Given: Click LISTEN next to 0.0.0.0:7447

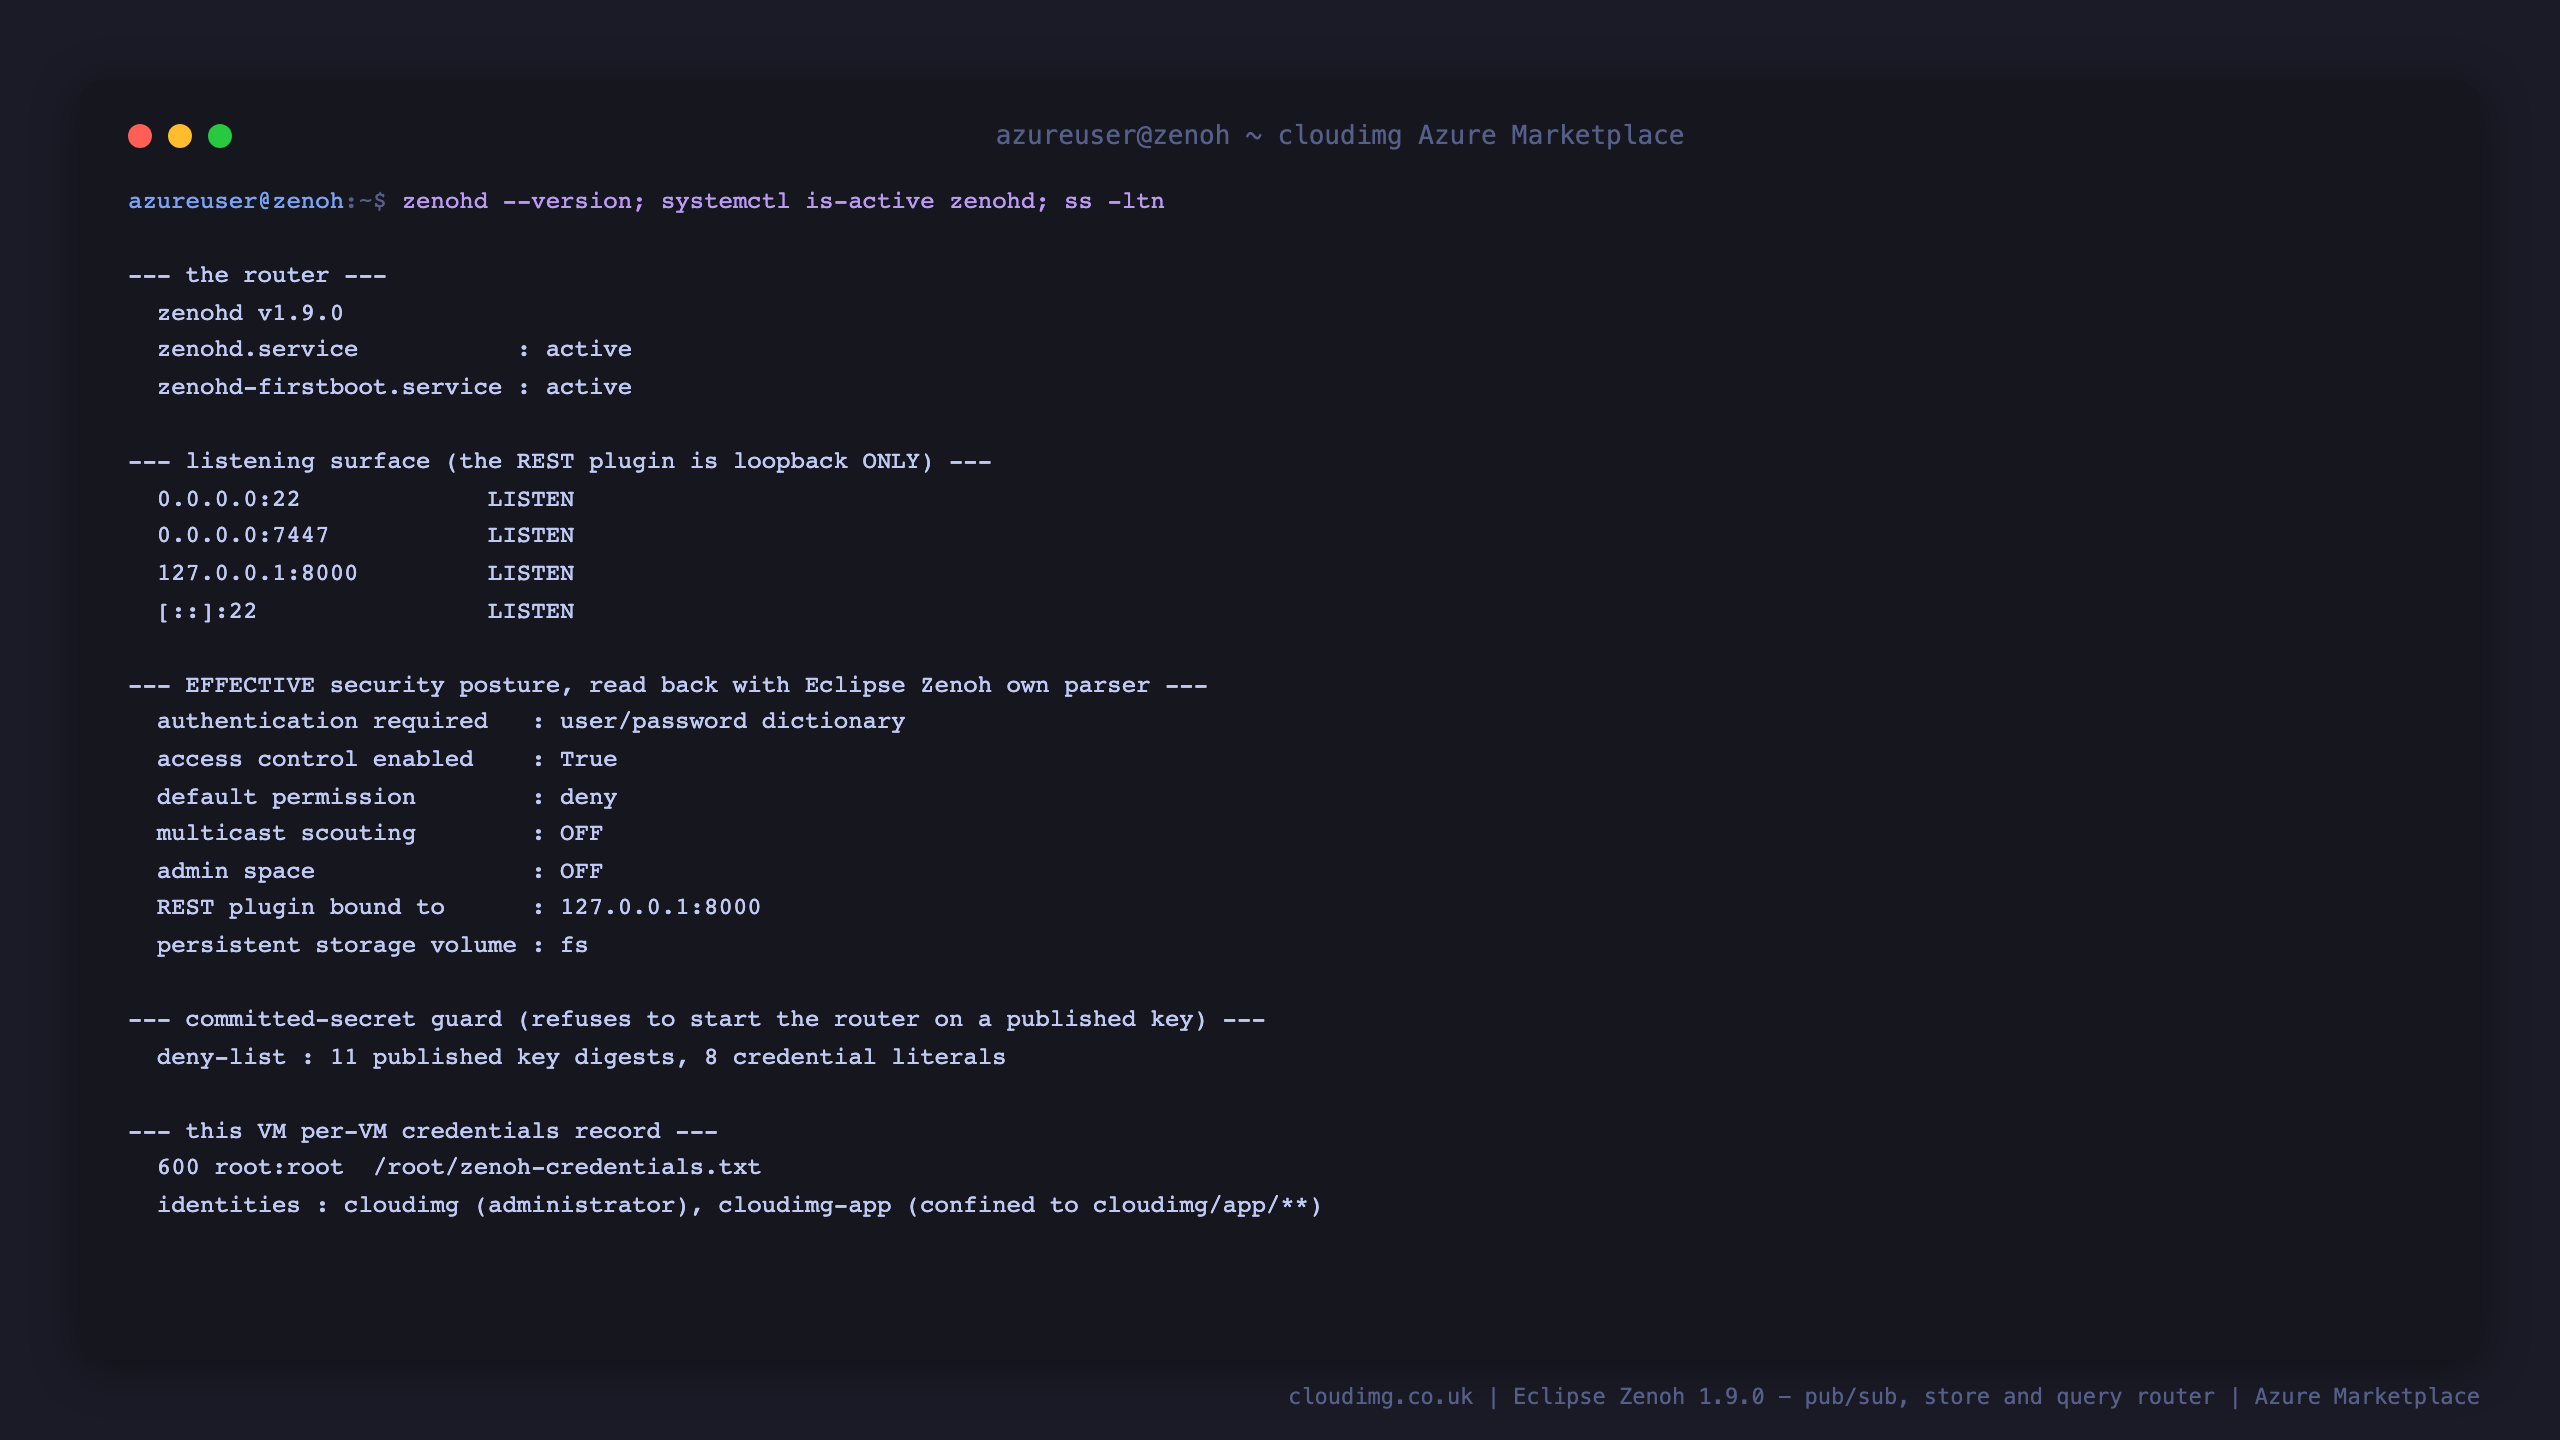Looking at the screenshot, I should tap(531, 535).
